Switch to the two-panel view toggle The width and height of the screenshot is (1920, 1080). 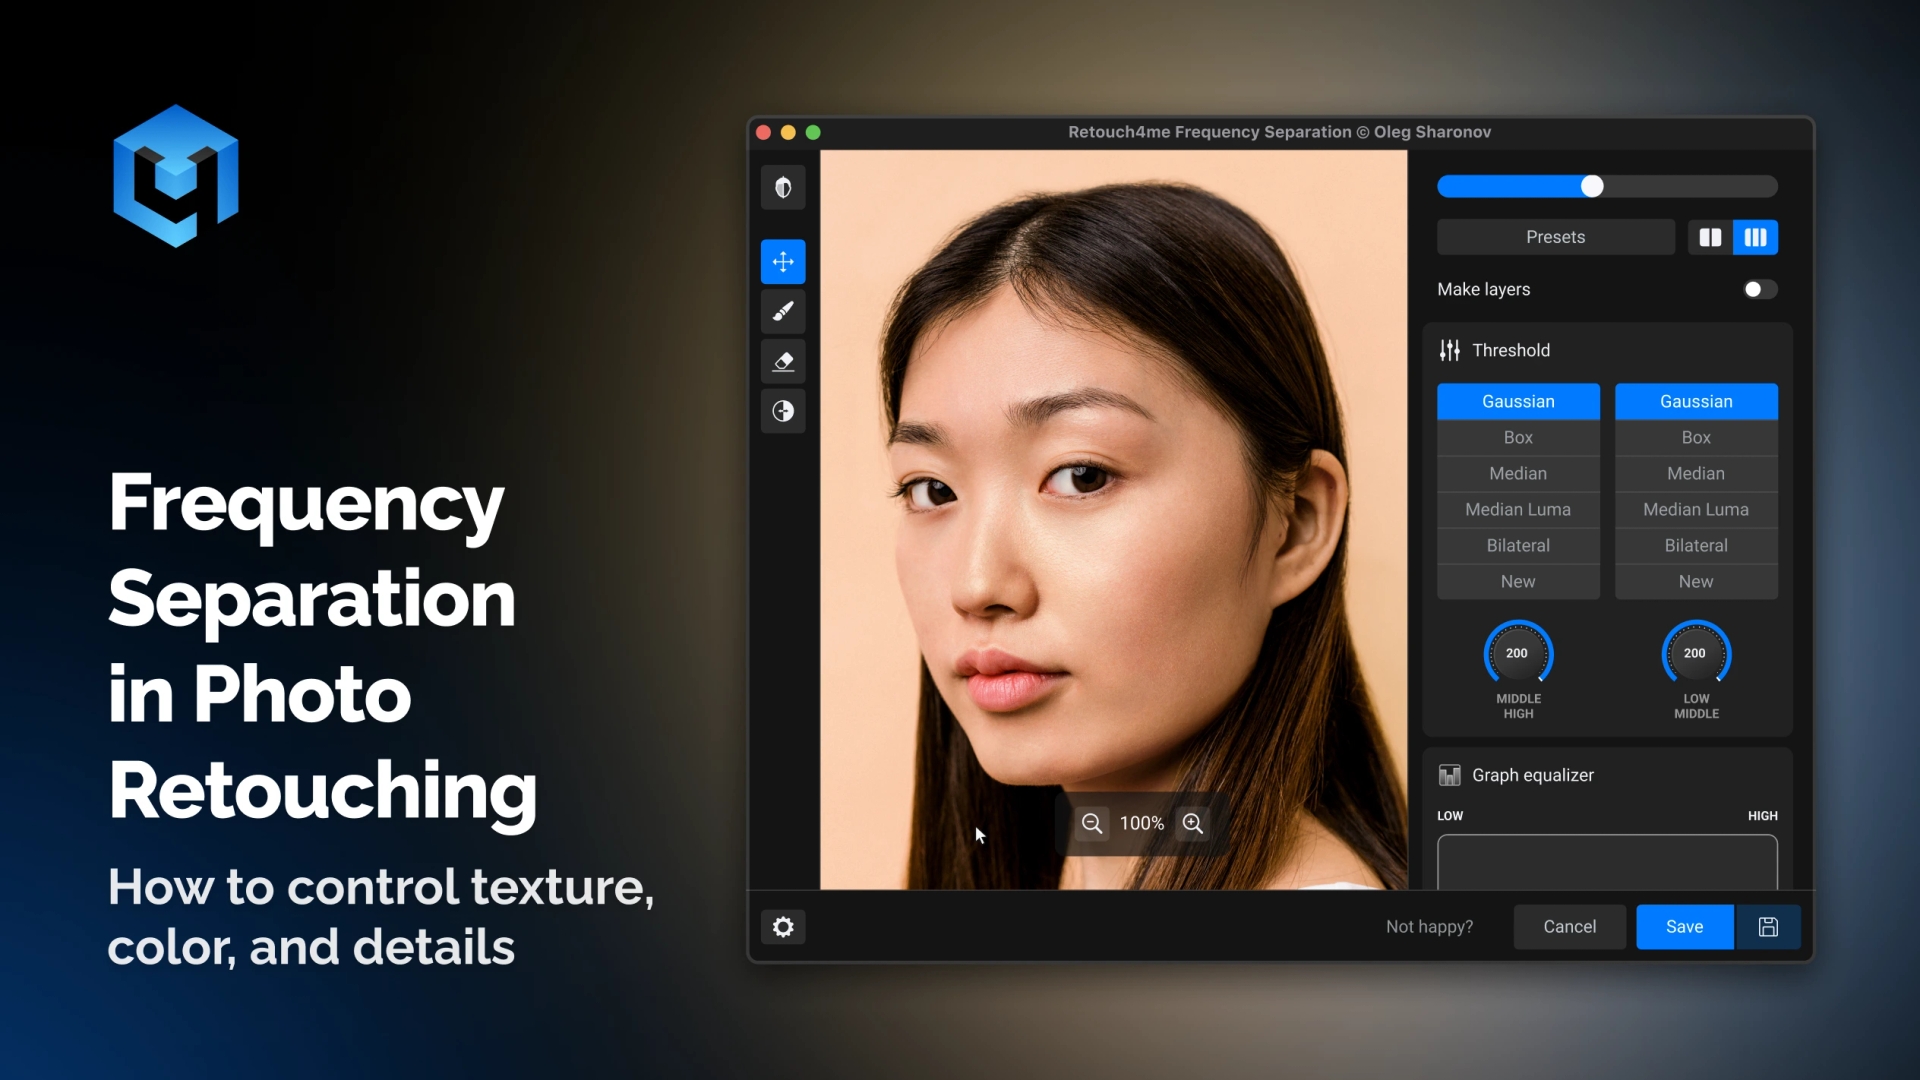click(1710, 237)
